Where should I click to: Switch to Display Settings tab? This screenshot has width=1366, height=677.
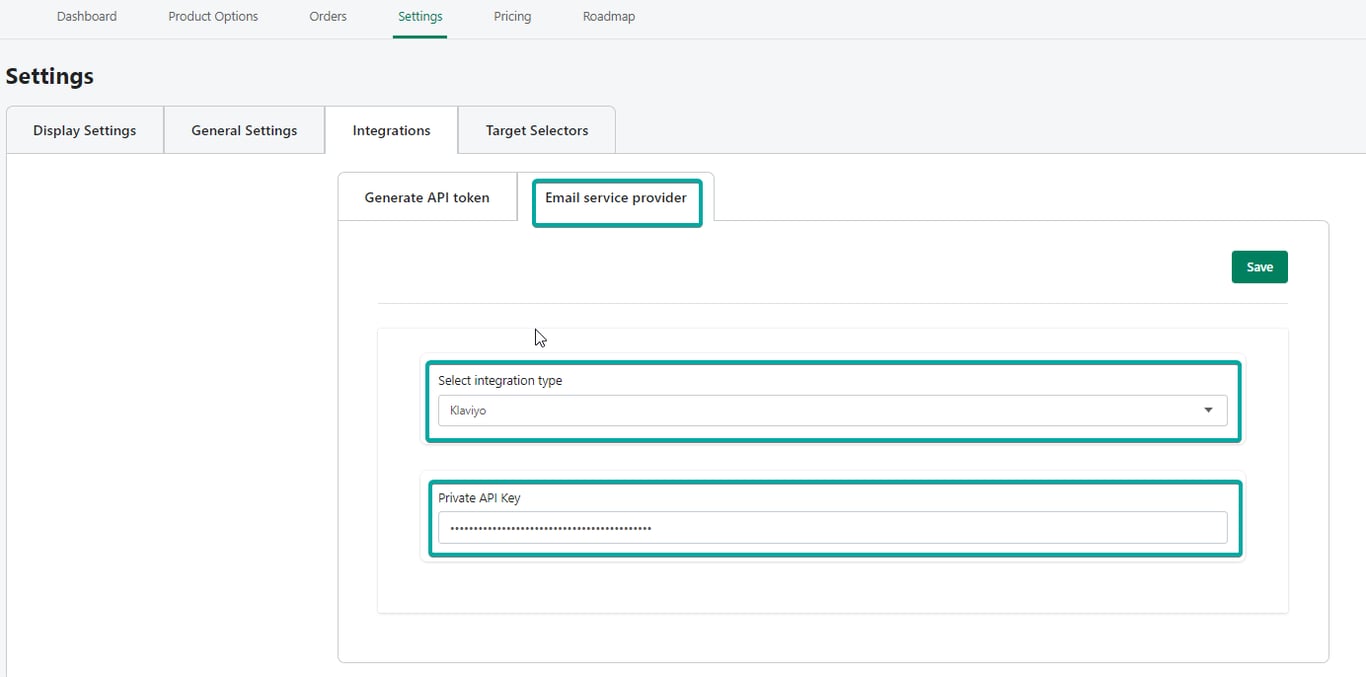[x=85, y=131]
